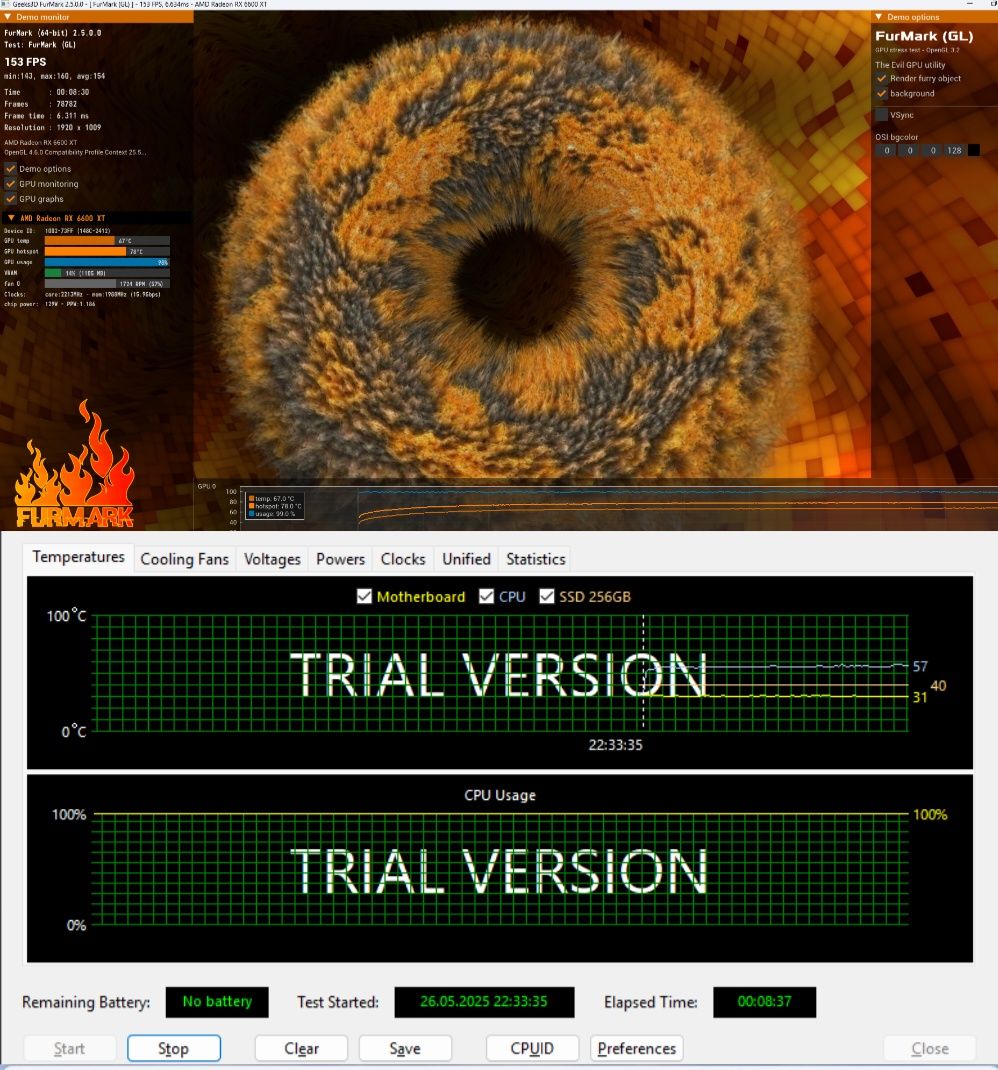Clear the monitoring graphs
Screen dimensions: 998x1070
[x=301, y=1048]
